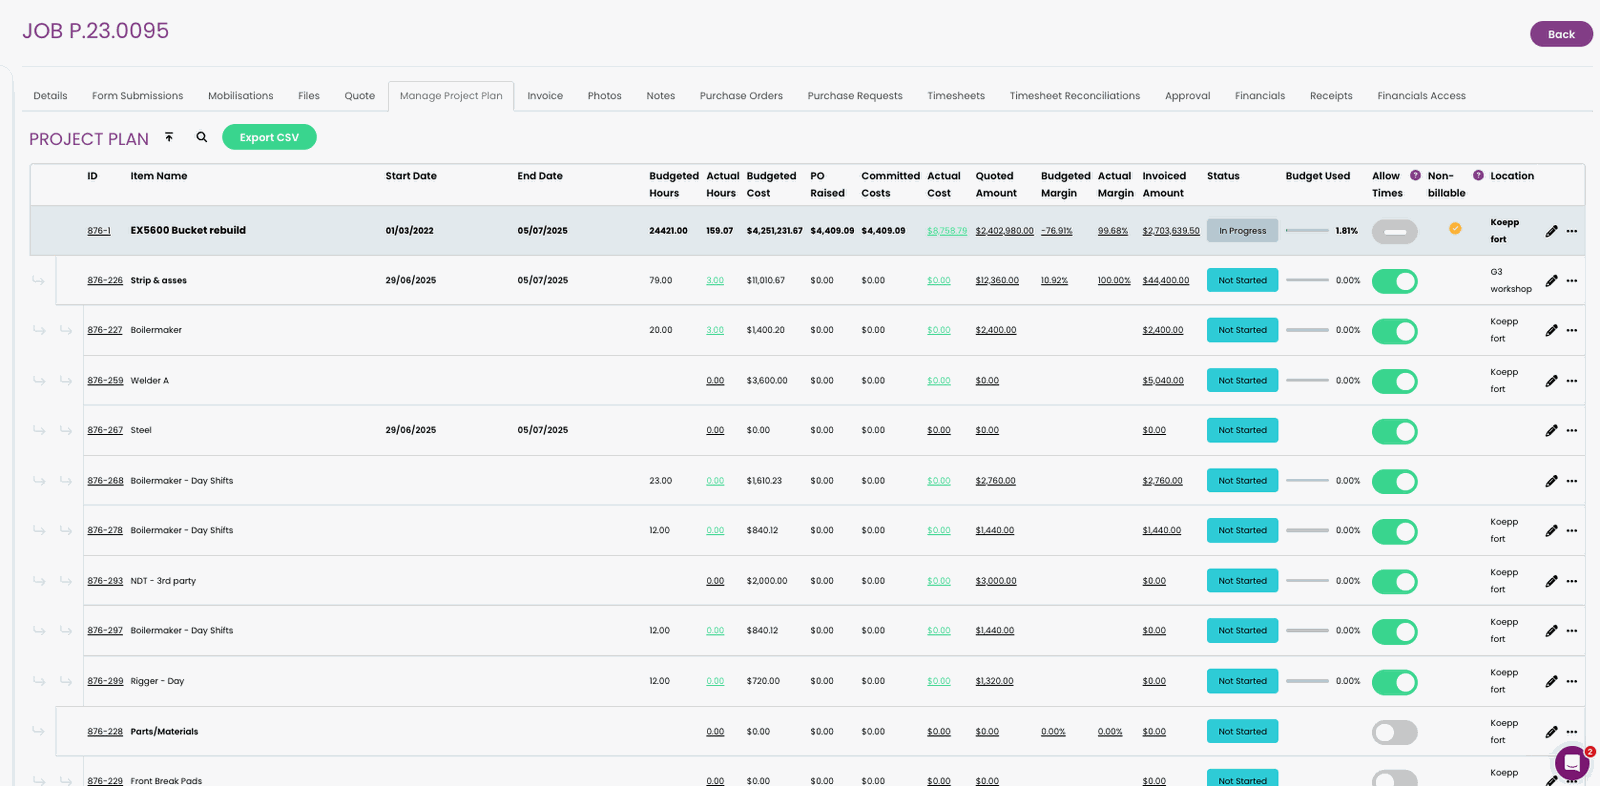Disable Allow Times for 876-268 row
Image resolution: width=1600 pixels, height=786 pixels.
(x=1395, y=481)
